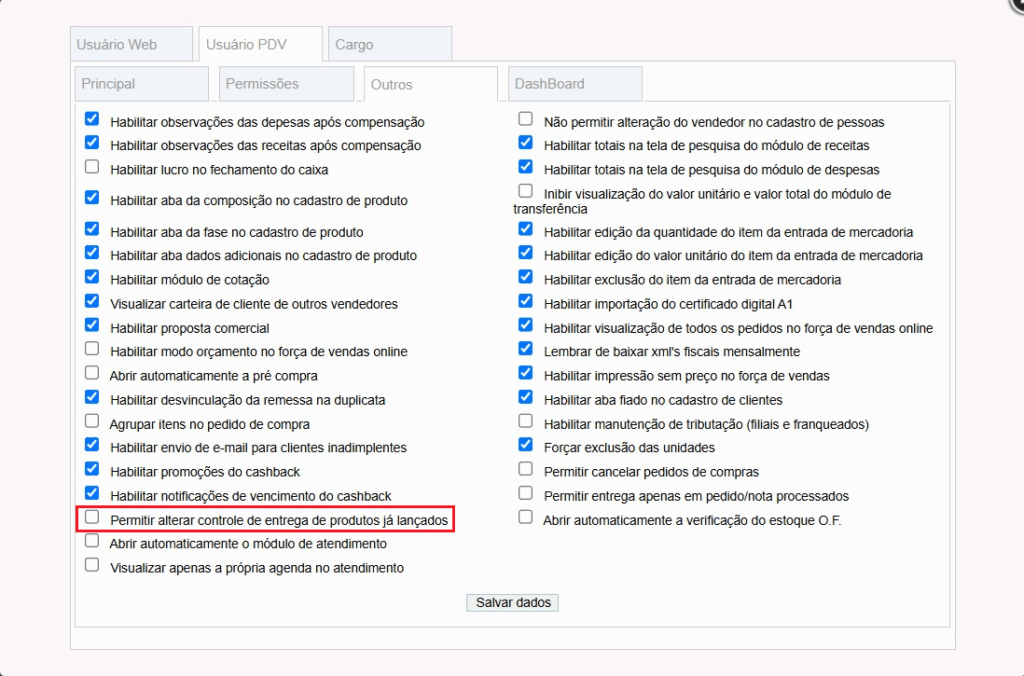
Task: Toggle Lembrar de baixar xml's fiscais mensalmente
Action: [526, 348]
